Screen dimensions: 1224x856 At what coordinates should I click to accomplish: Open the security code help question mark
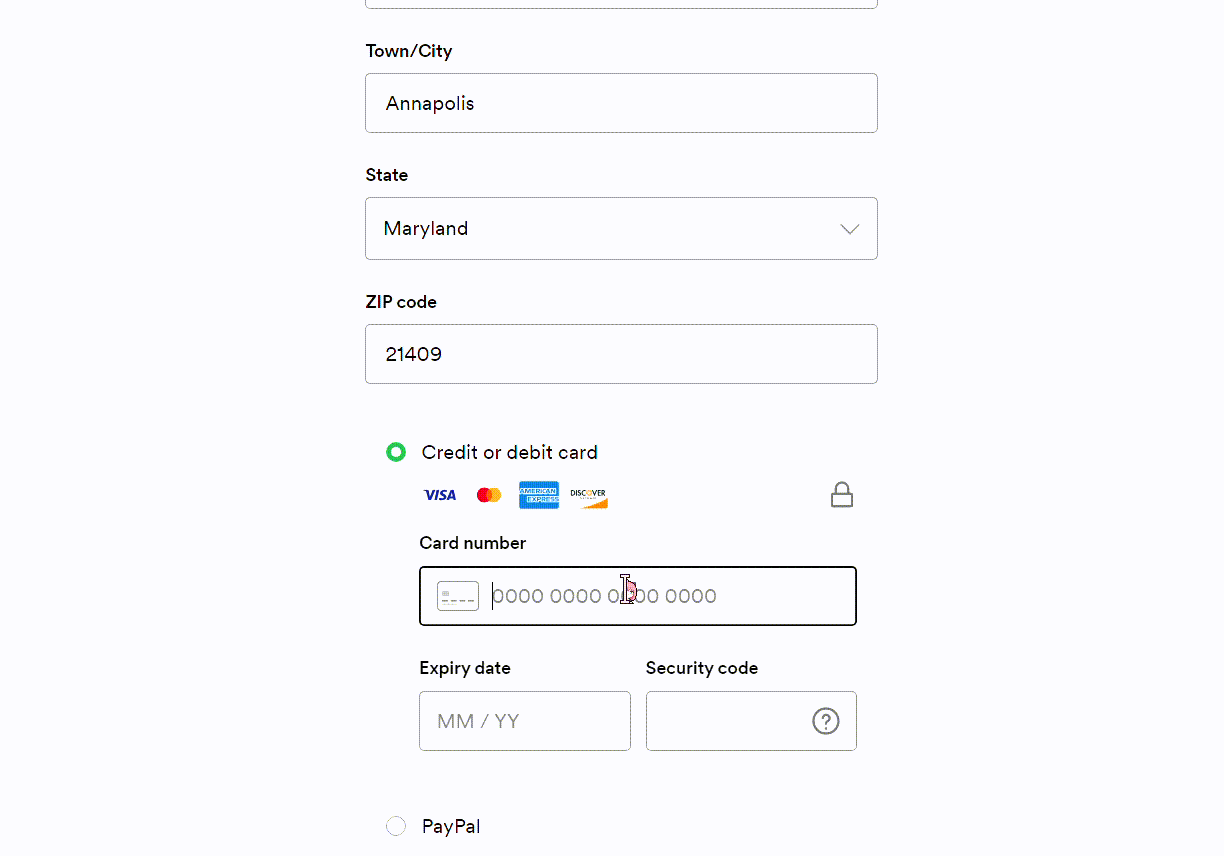pyautogui.click(x=825, y=721)
